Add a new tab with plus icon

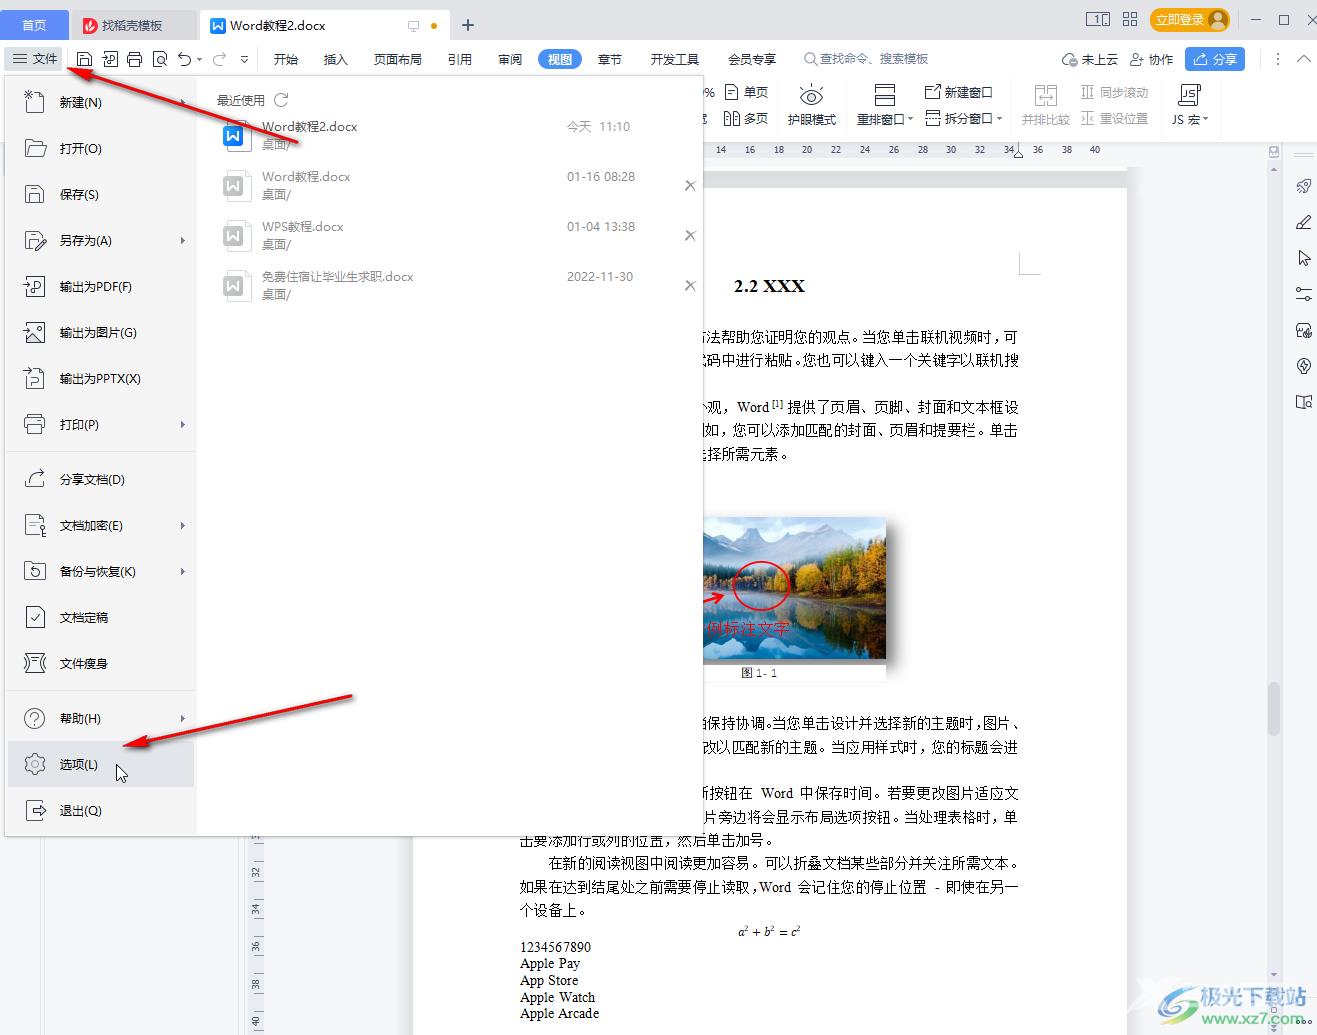click(468, 25)
